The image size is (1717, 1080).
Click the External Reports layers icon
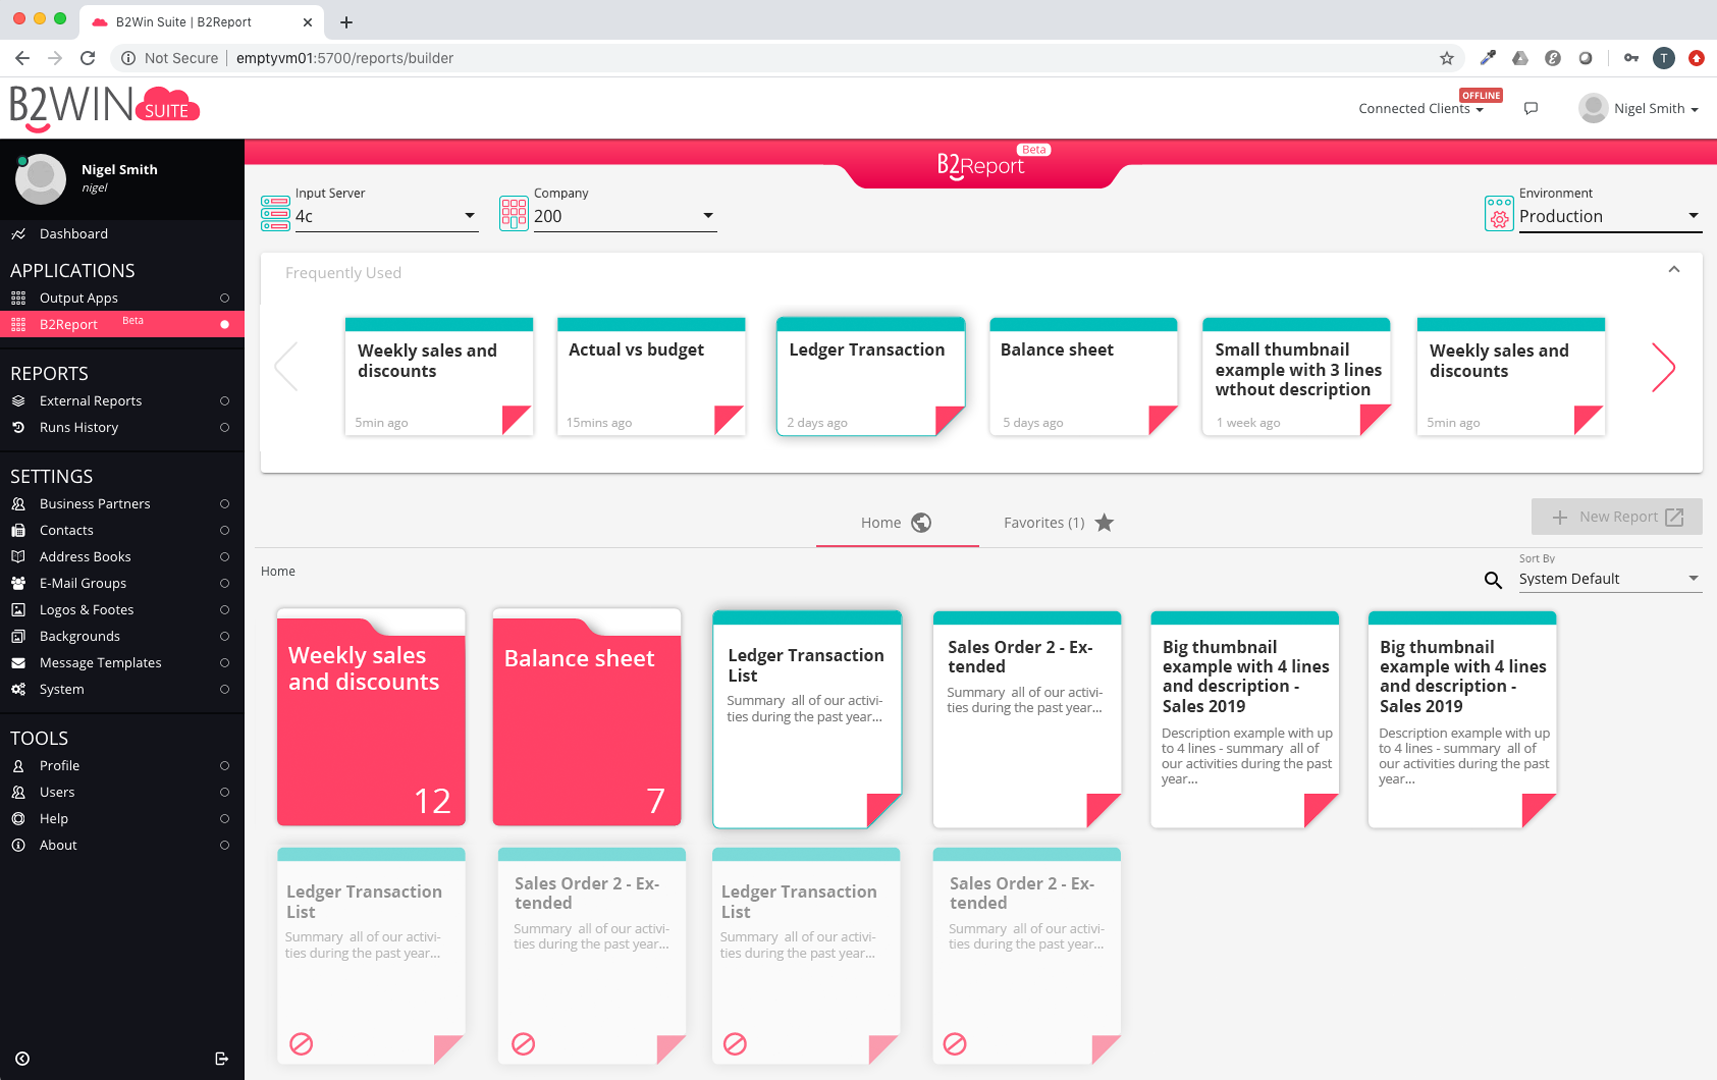pyautogui.click(x=18, y=401)
